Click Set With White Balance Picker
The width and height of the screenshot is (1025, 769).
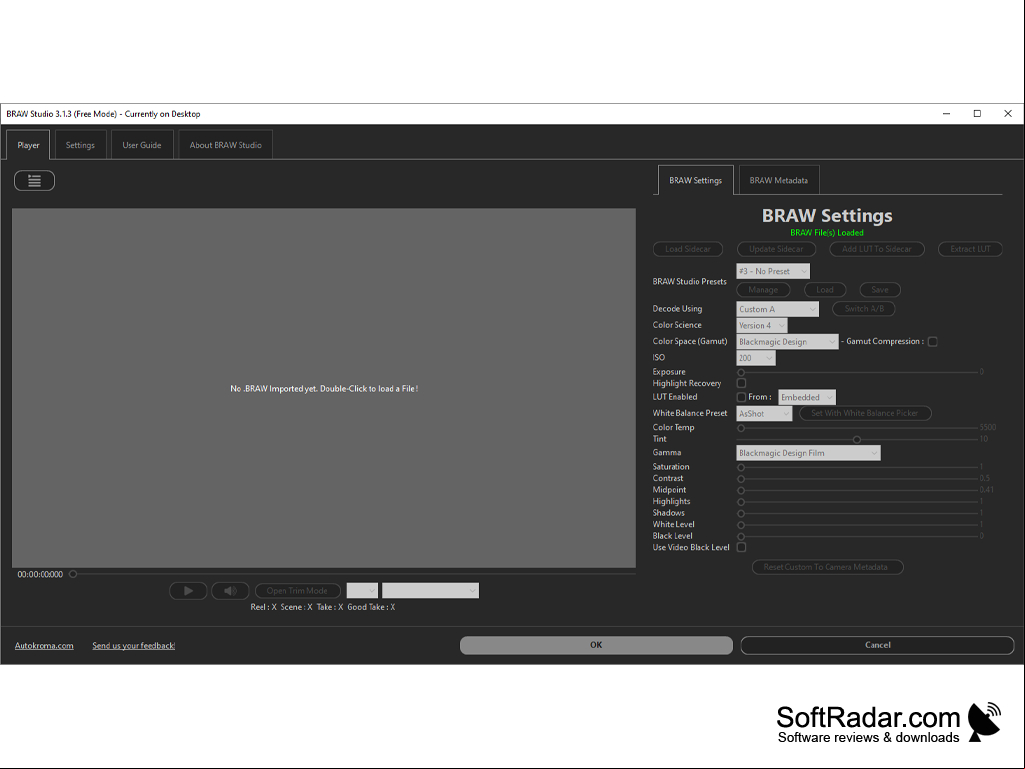865,413
